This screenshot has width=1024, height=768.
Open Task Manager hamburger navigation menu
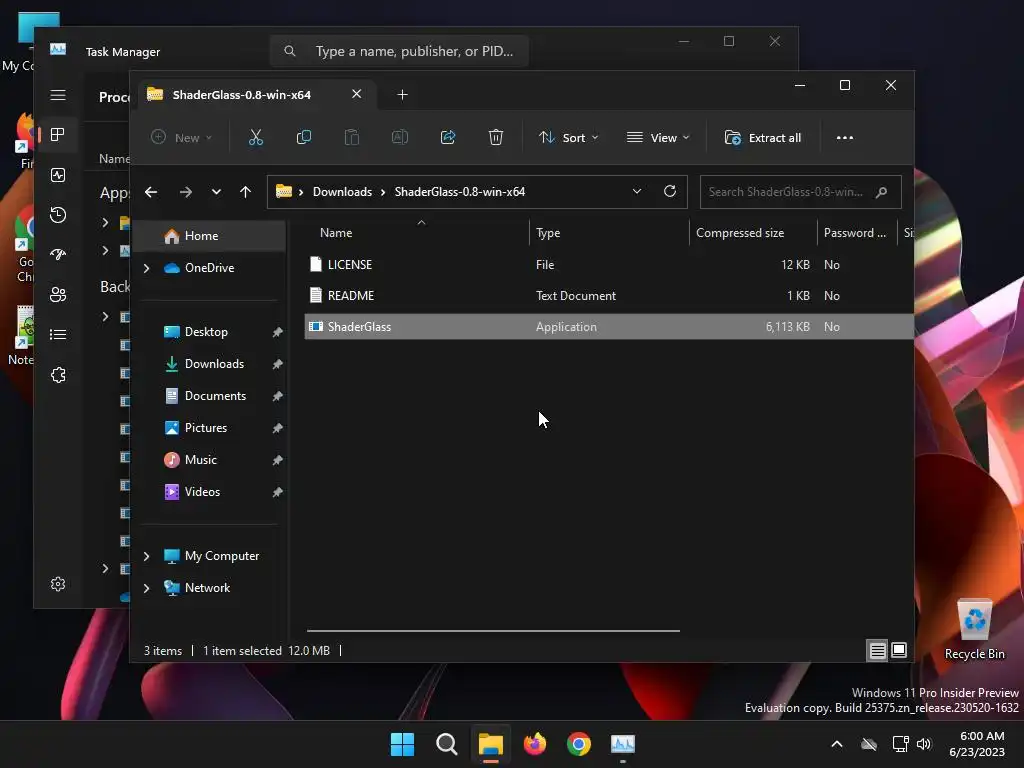58,95
